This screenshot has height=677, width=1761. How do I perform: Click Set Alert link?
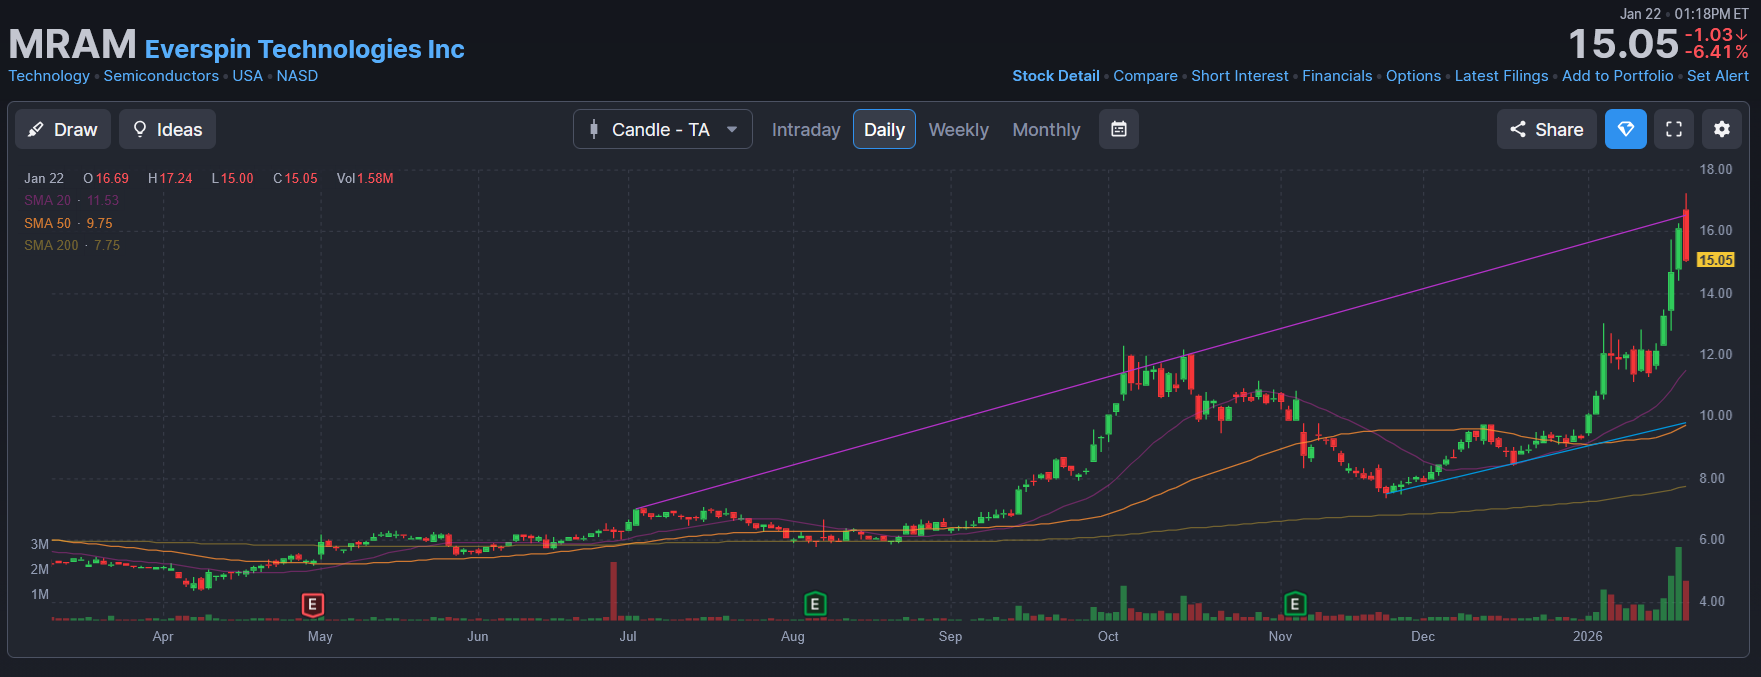pos(1717,76)
